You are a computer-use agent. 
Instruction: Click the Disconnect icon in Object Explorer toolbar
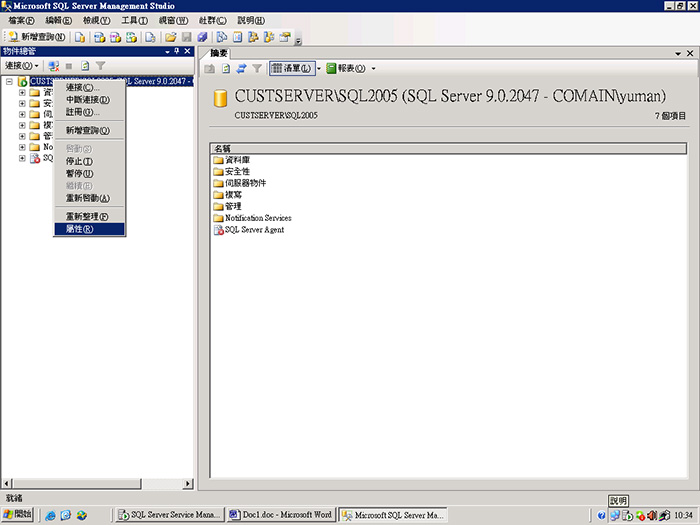coord(54,66)
